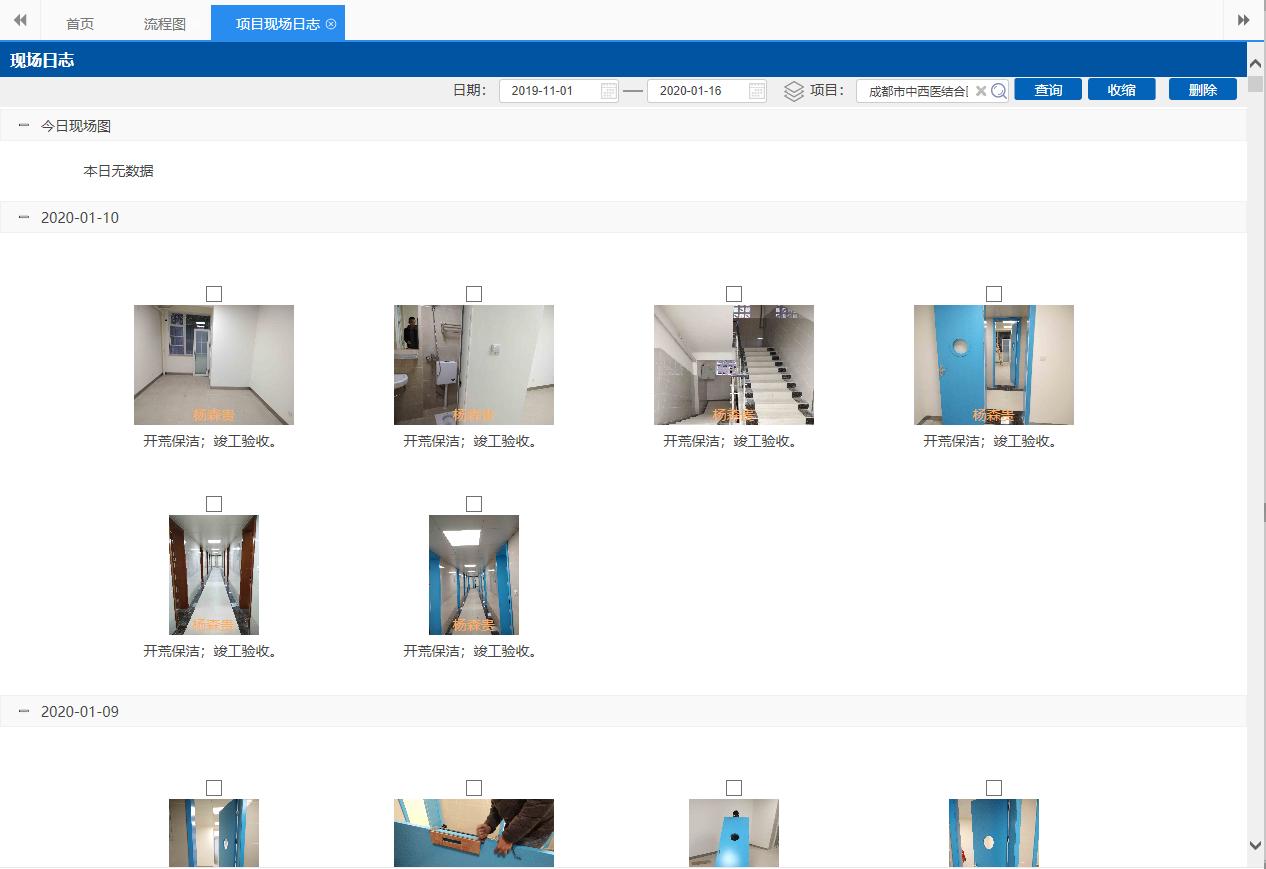Collapse the 2020-01-10 date section
Viewport: 1266px width, 869px height.
(24, 217)
